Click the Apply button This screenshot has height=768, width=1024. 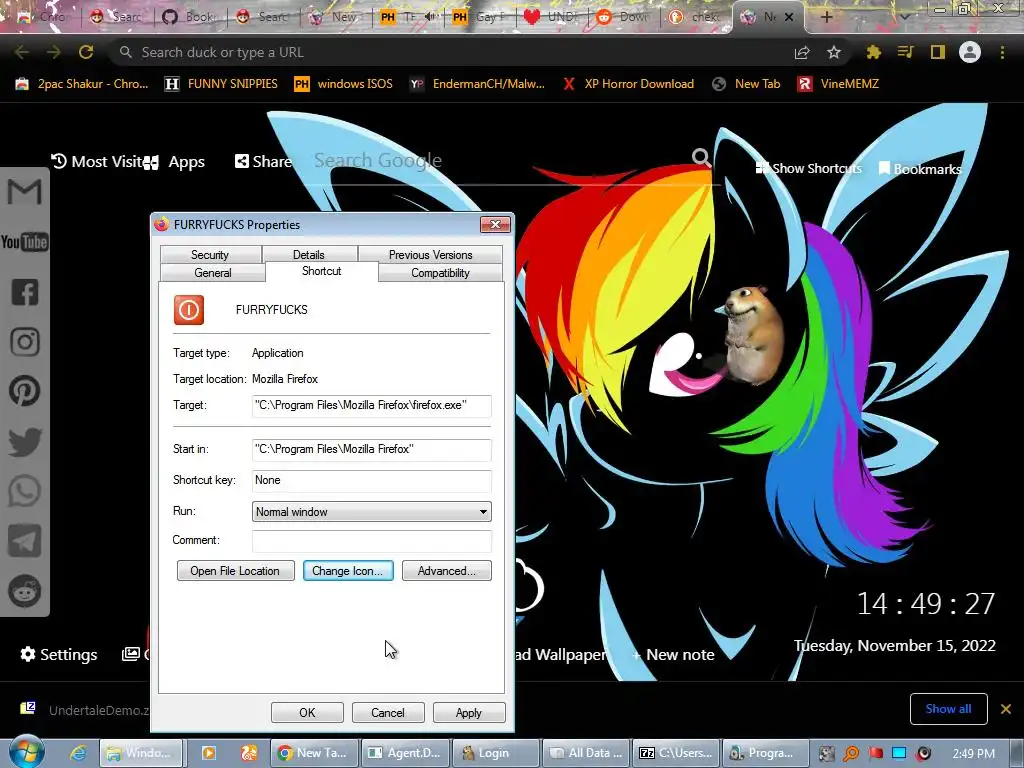[x=469, y=712]
